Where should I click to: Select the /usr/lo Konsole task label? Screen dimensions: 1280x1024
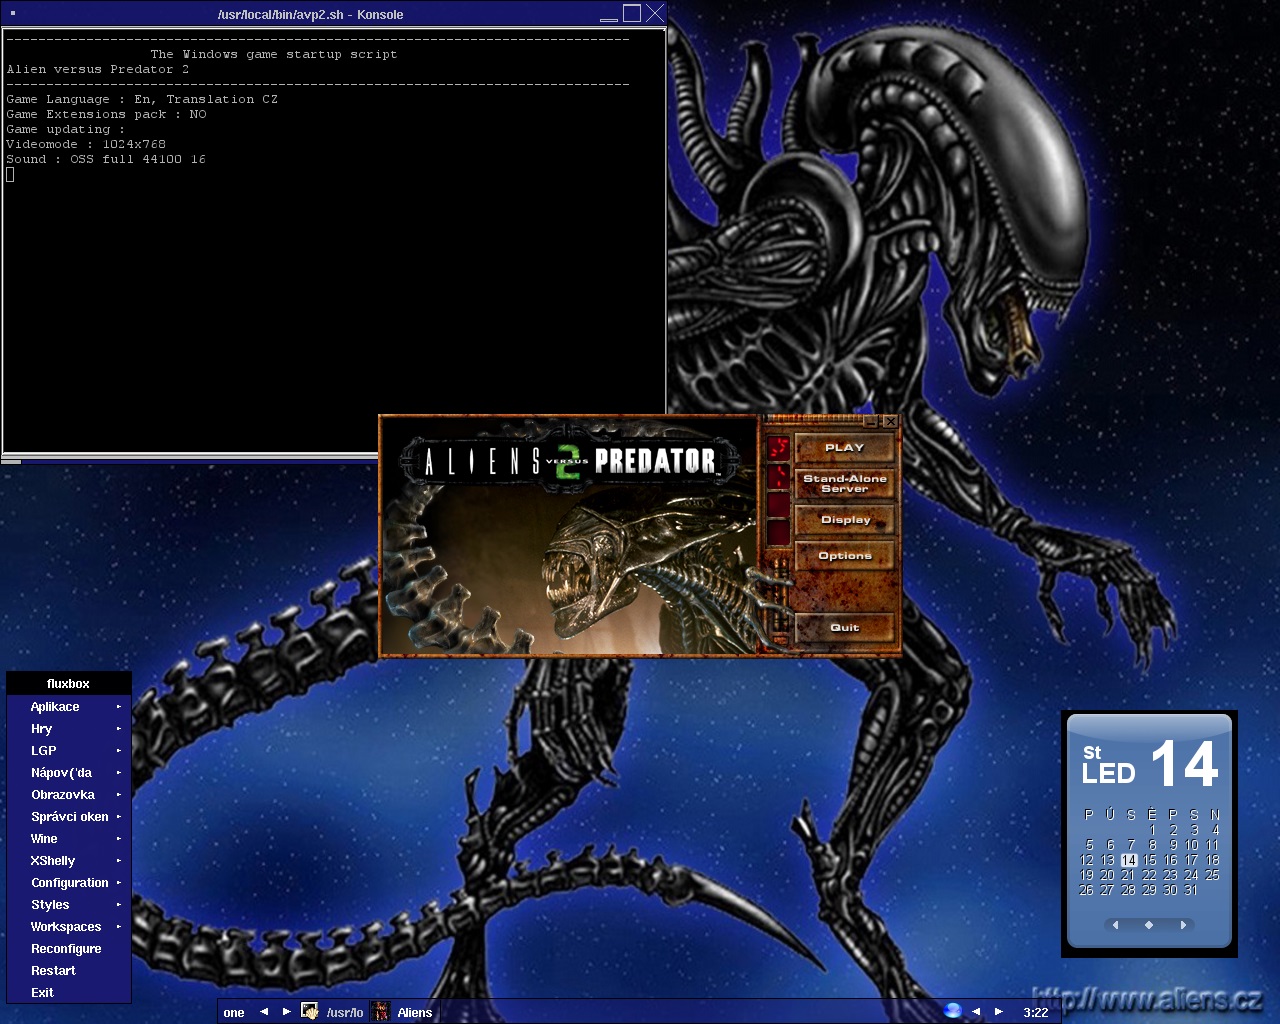click(x=345, y=1013)
